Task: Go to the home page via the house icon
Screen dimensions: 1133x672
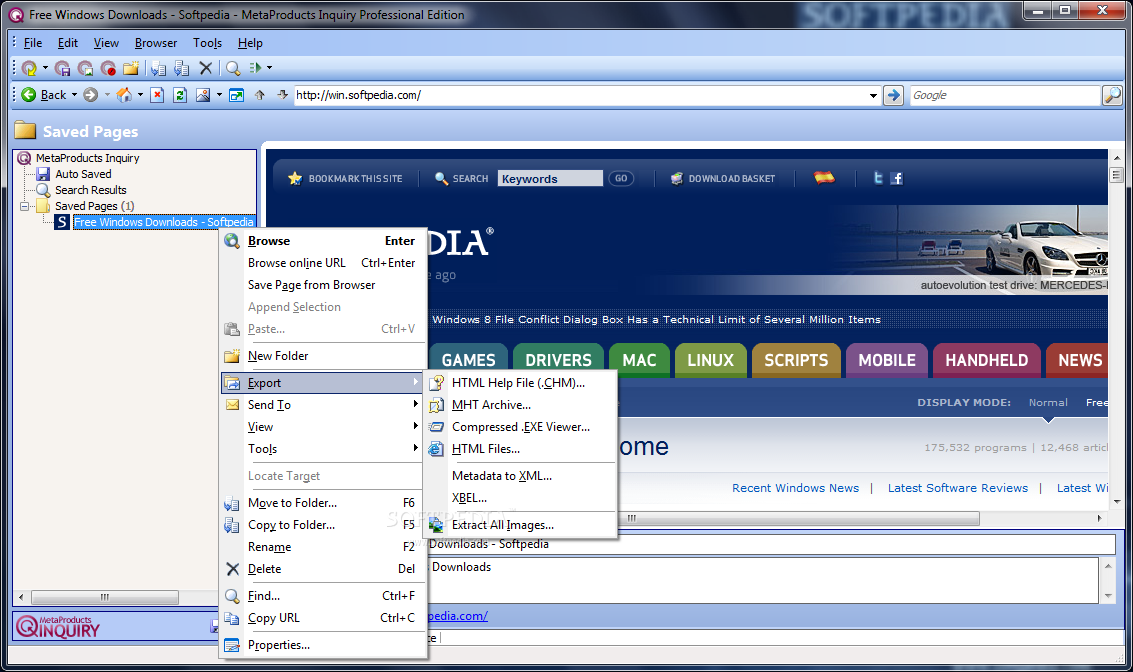Action: (x=124, y=95)
